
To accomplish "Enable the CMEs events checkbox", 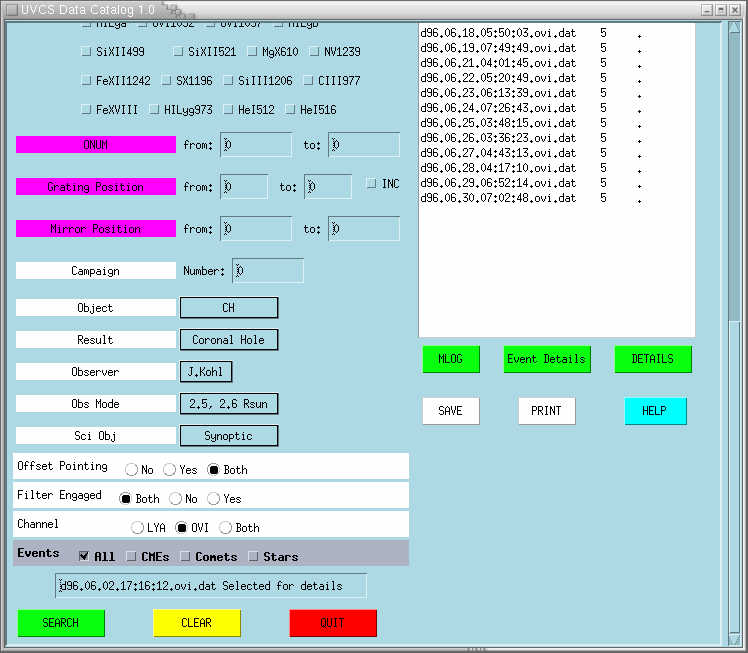I will point(133,557).
